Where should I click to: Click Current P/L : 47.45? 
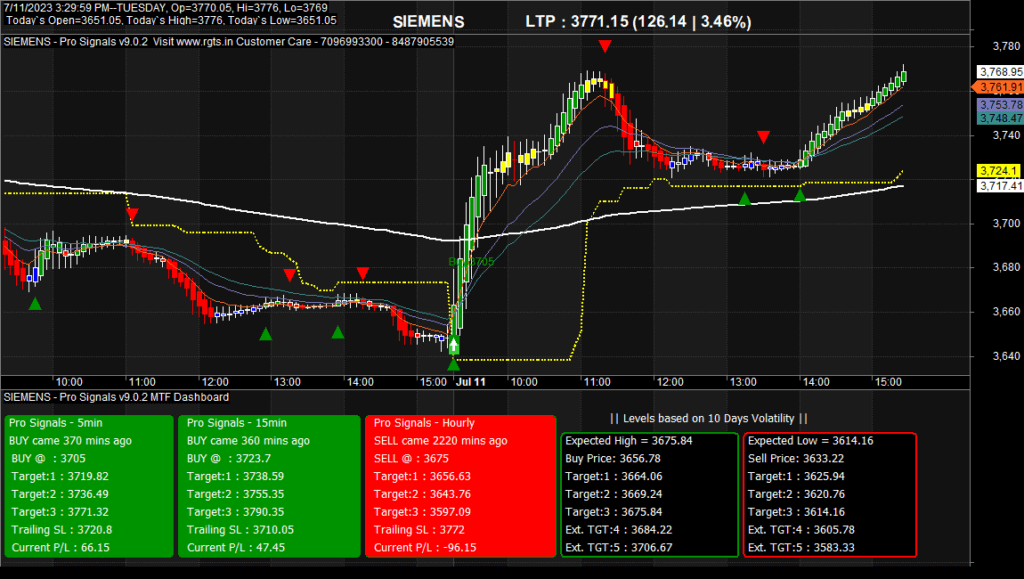click(x=236, y=548)
